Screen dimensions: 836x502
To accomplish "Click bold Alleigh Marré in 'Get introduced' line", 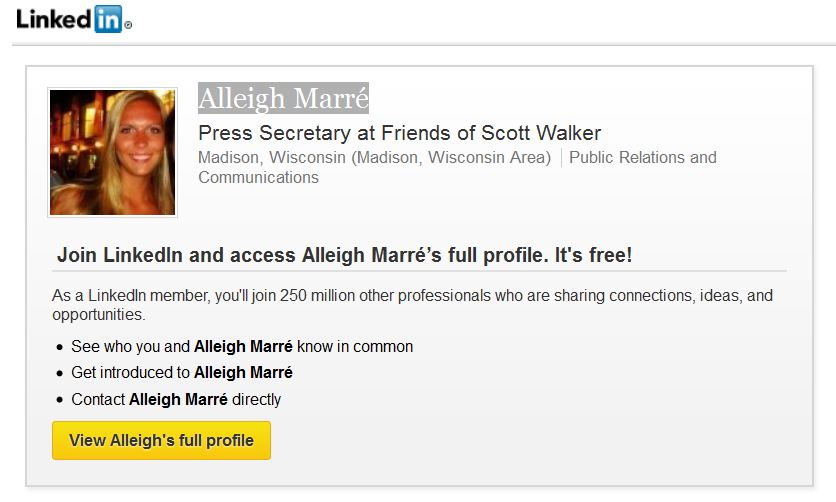I will [x=243, y=373].
